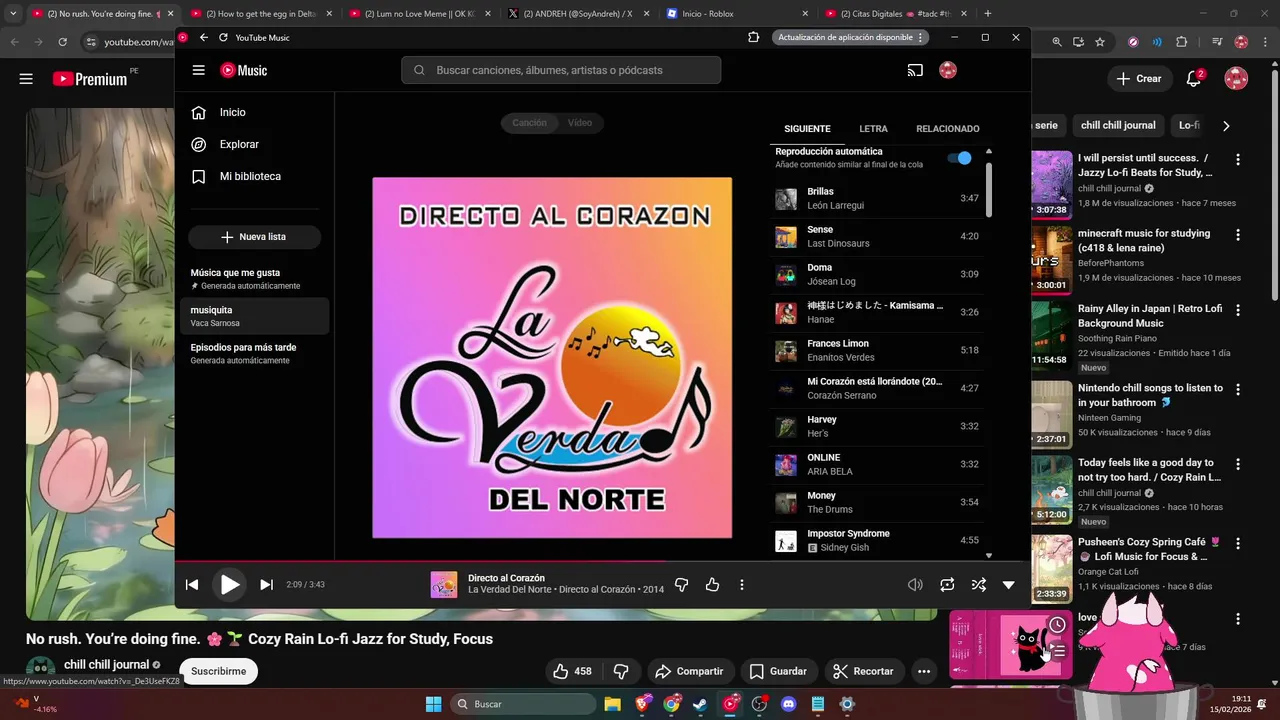
Task: Play Brillas by León Larregui from queue
Action: click(x=877, y=199)
